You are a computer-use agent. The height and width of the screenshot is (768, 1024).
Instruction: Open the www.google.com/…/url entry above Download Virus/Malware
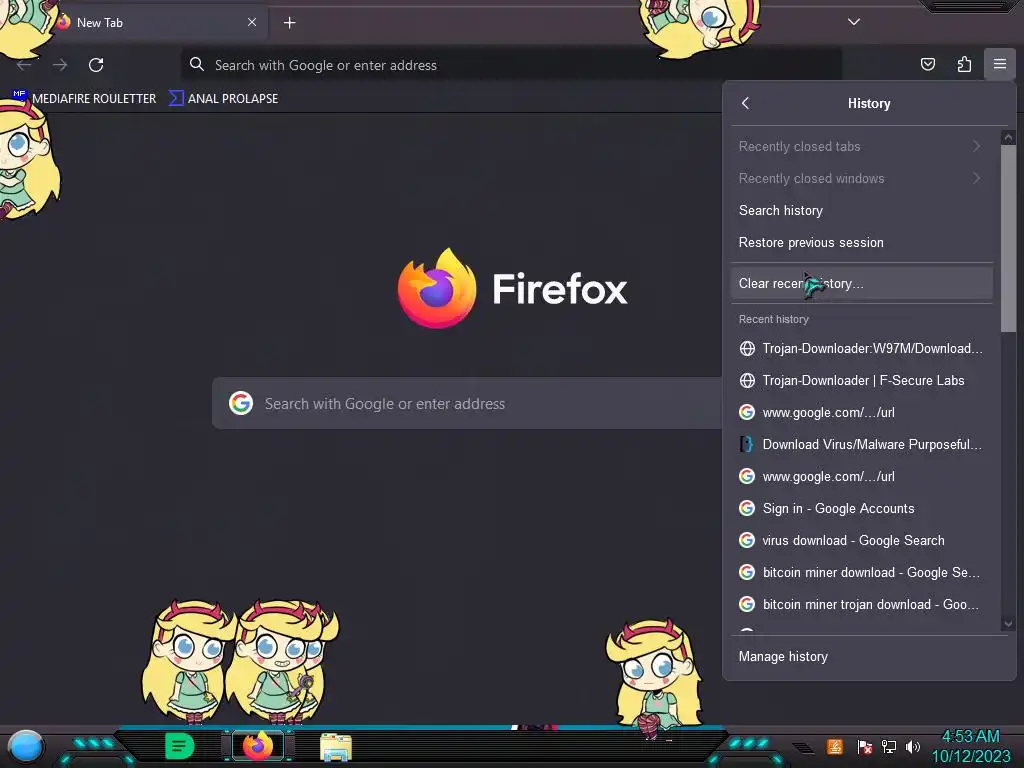point(861,412)
